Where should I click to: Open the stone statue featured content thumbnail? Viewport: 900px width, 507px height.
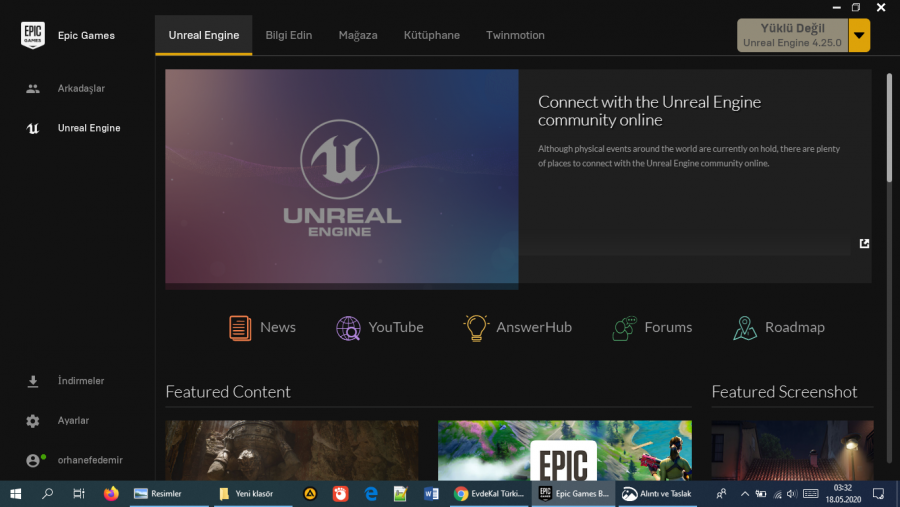coord(292,450)
